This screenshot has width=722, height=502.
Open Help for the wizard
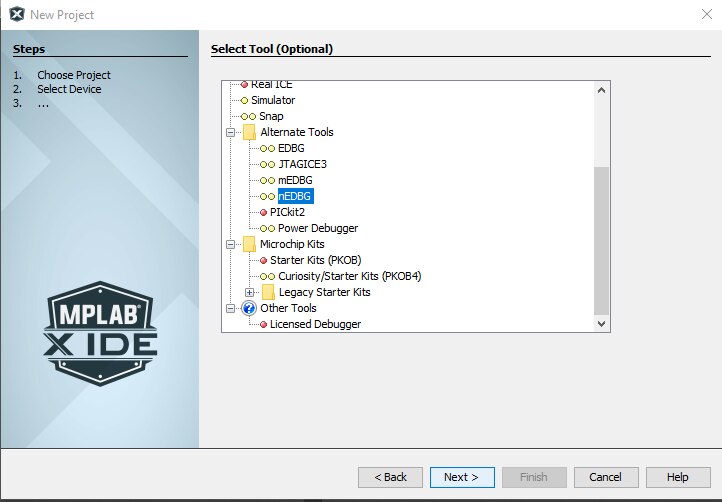(678, 477)
